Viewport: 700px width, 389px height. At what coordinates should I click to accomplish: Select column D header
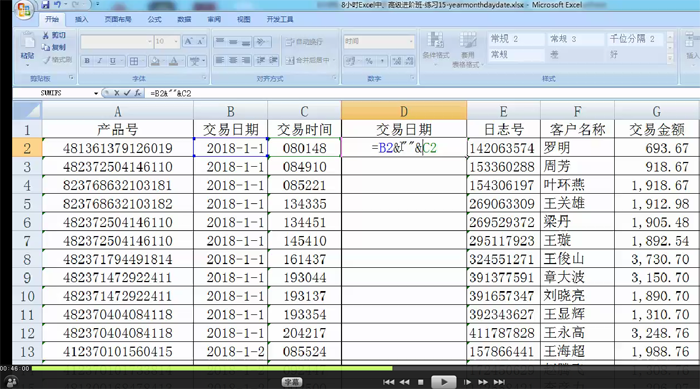(x=404, y=111)
